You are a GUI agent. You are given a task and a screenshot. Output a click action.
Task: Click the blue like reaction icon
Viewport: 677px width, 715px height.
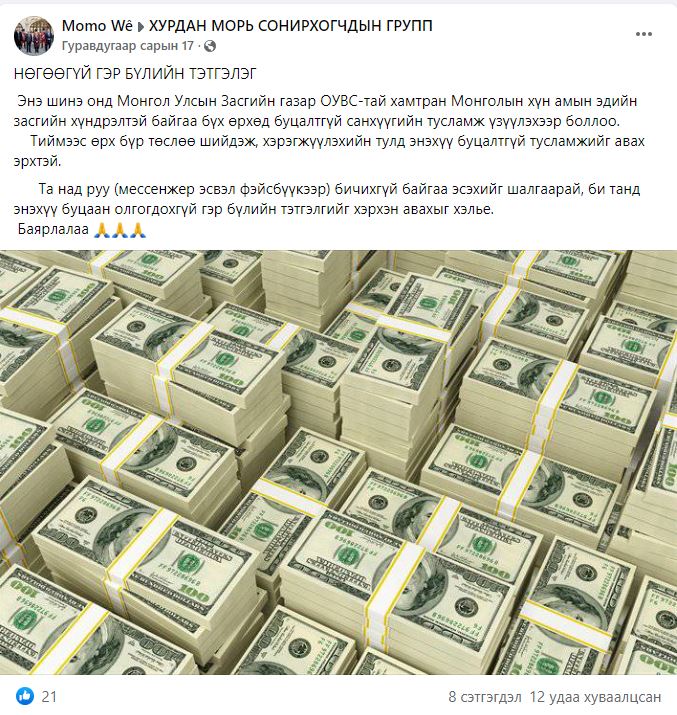[25, 696]
